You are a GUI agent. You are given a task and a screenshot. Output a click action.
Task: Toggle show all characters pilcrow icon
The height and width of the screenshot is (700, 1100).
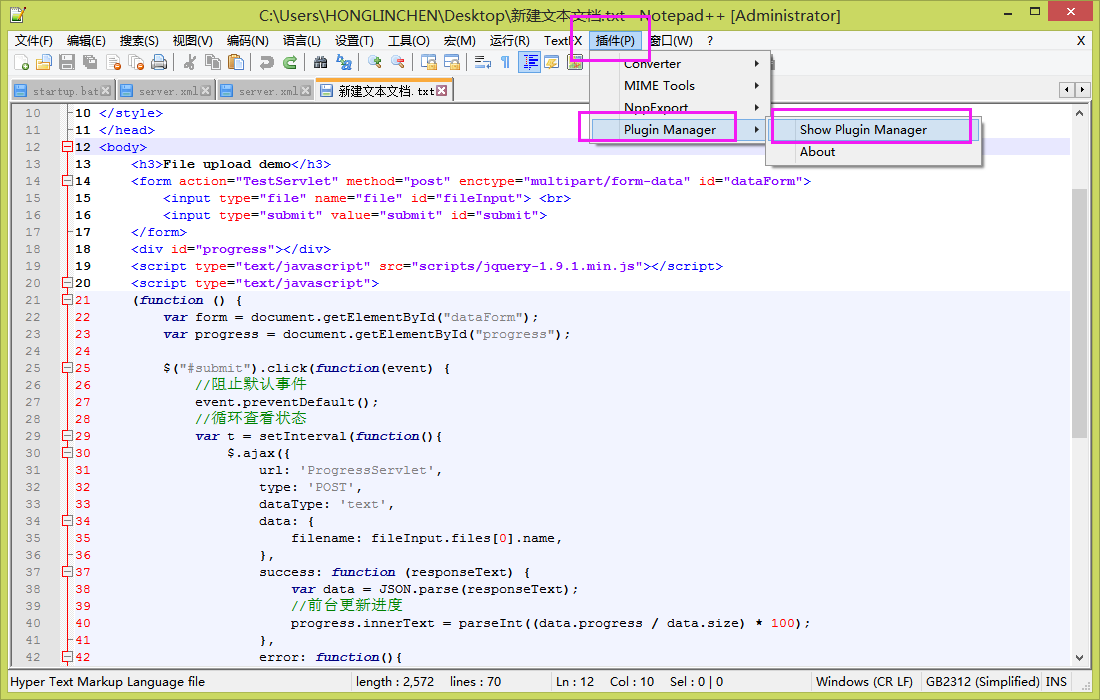[505, 63]
